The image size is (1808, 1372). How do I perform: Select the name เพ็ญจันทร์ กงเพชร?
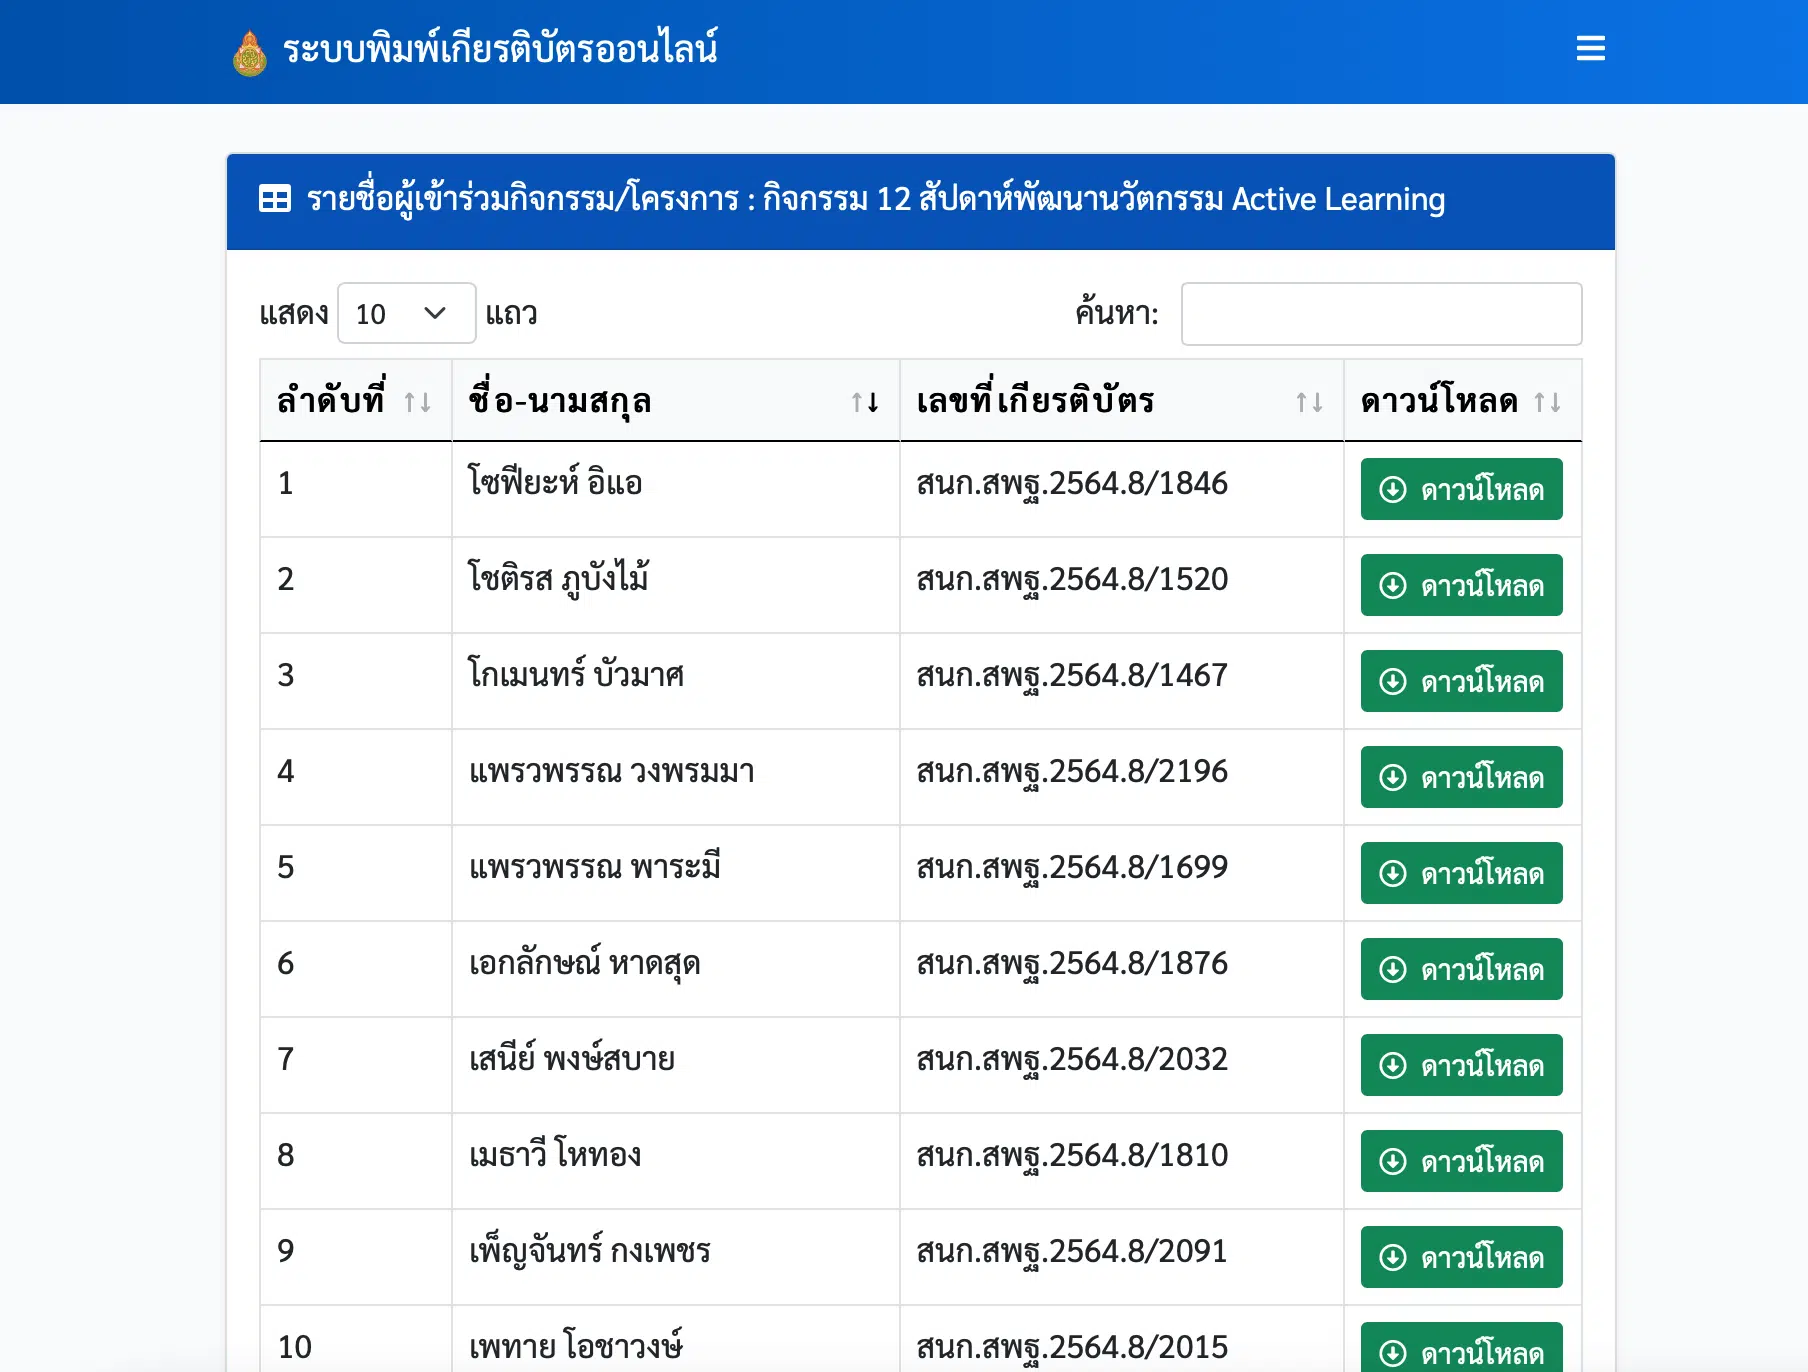(x=590, y=1250)
